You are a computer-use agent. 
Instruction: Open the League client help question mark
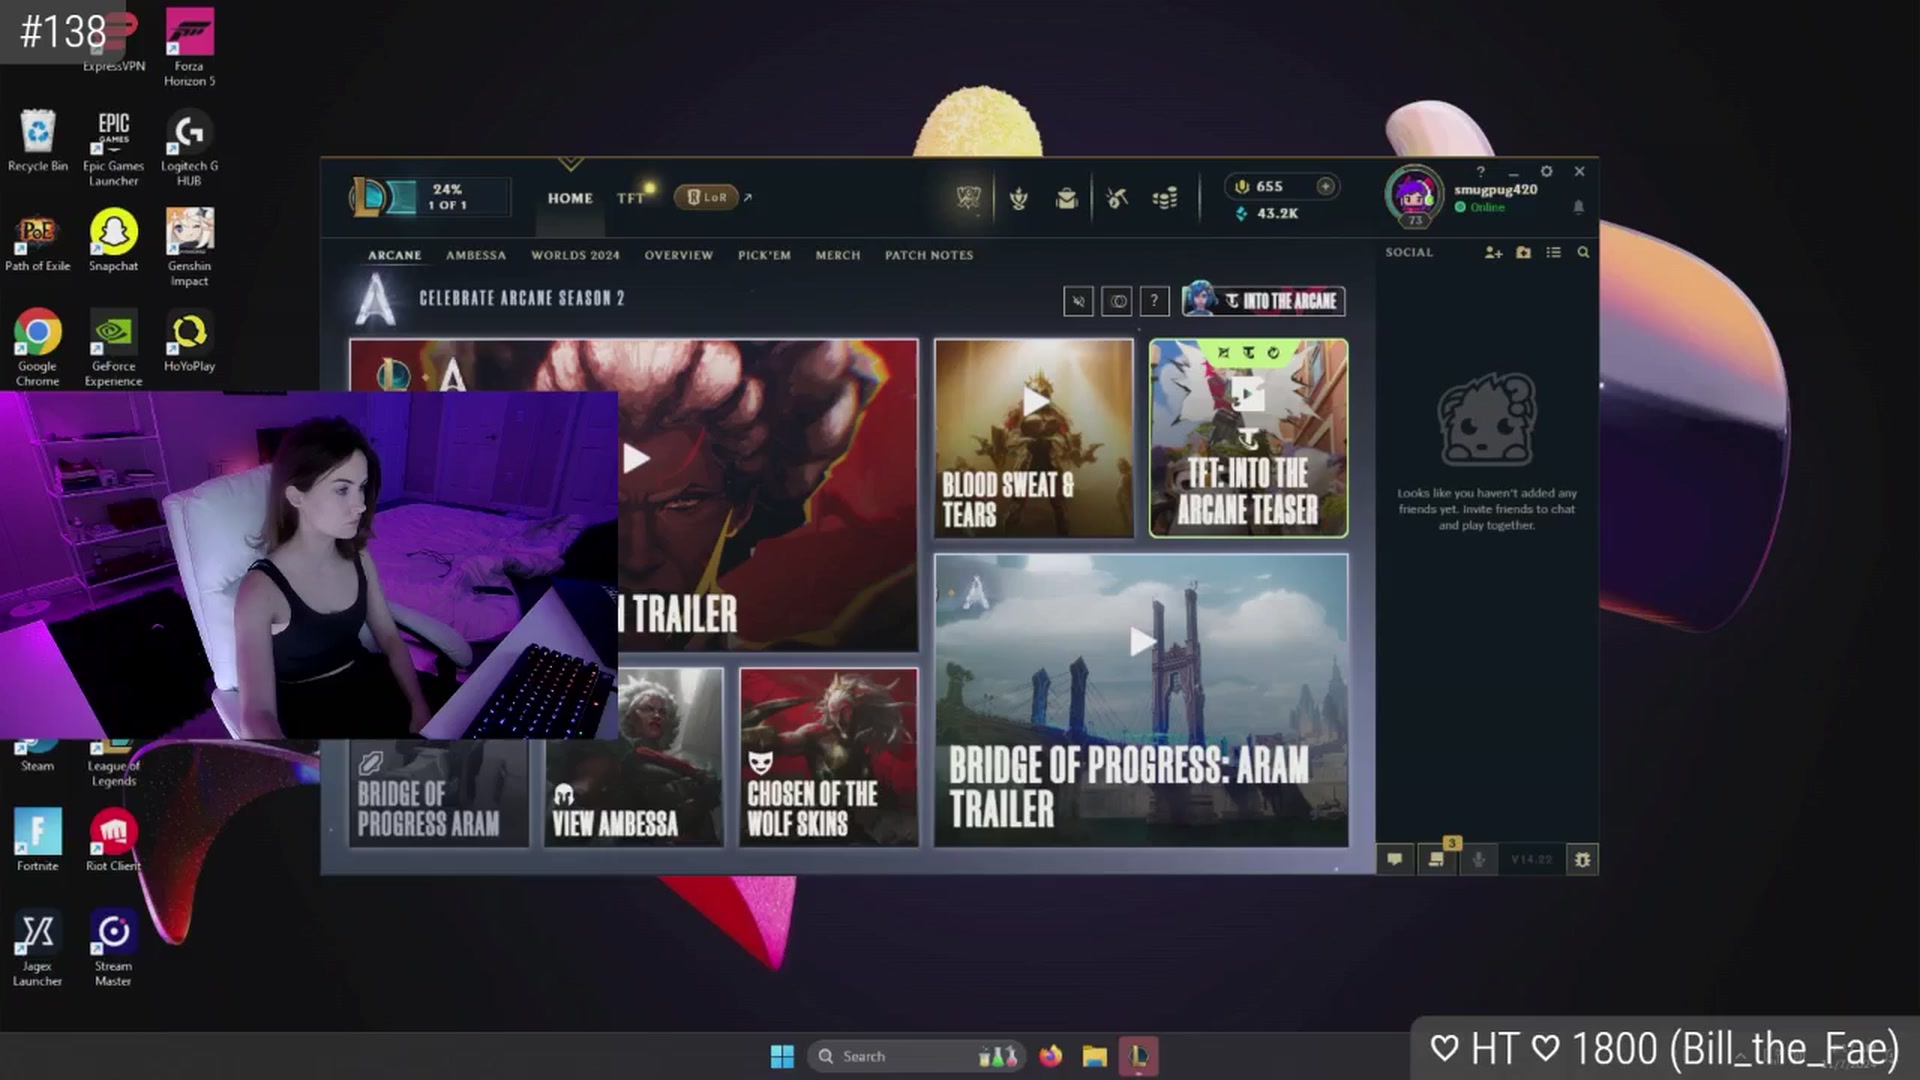(1480, 171)
